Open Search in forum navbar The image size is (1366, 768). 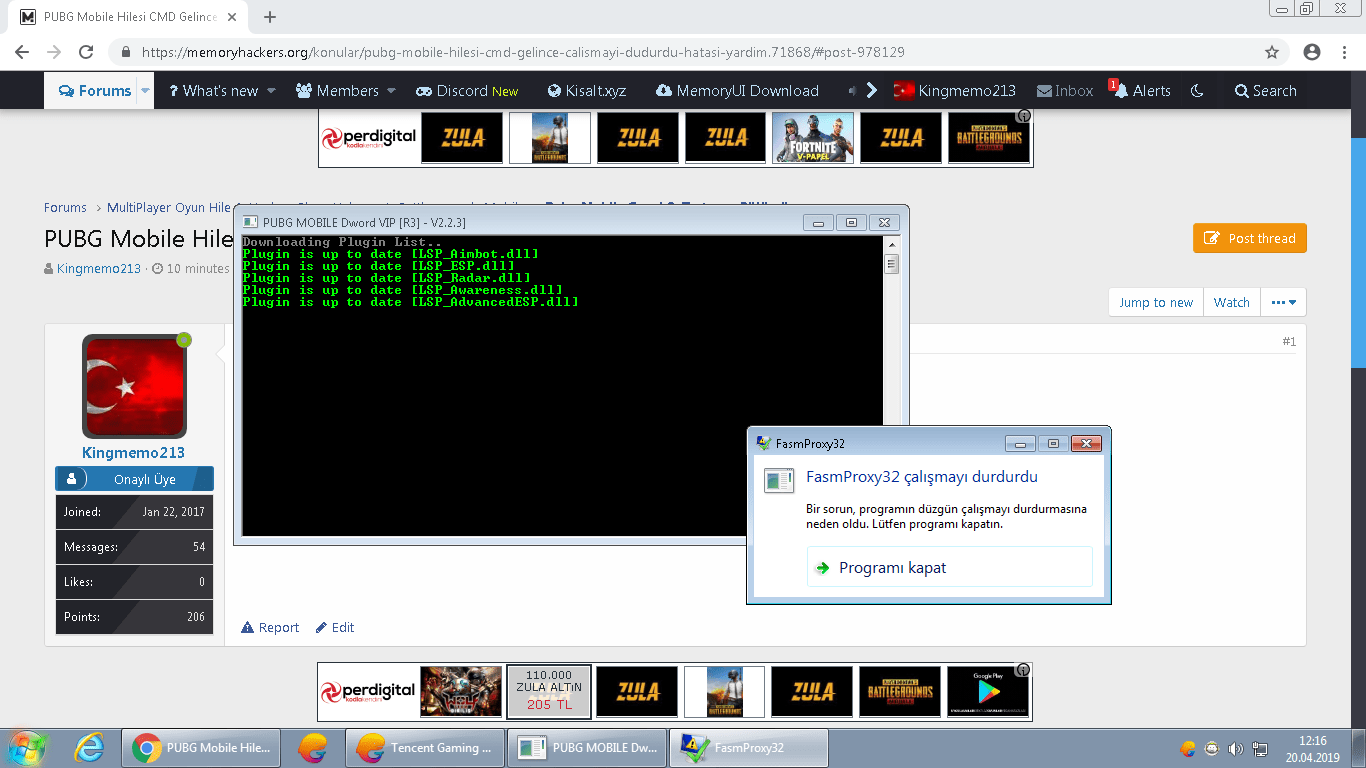pos(1265,91)
